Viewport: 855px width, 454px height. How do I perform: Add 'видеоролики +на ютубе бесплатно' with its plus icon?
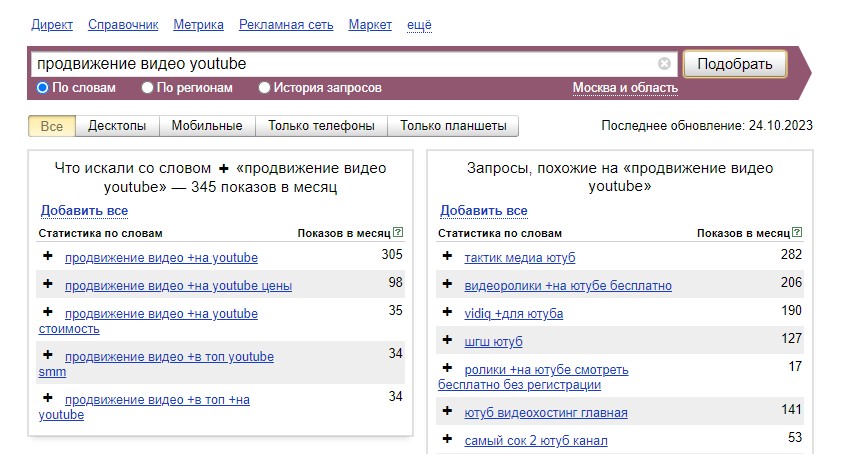(448, 284)
